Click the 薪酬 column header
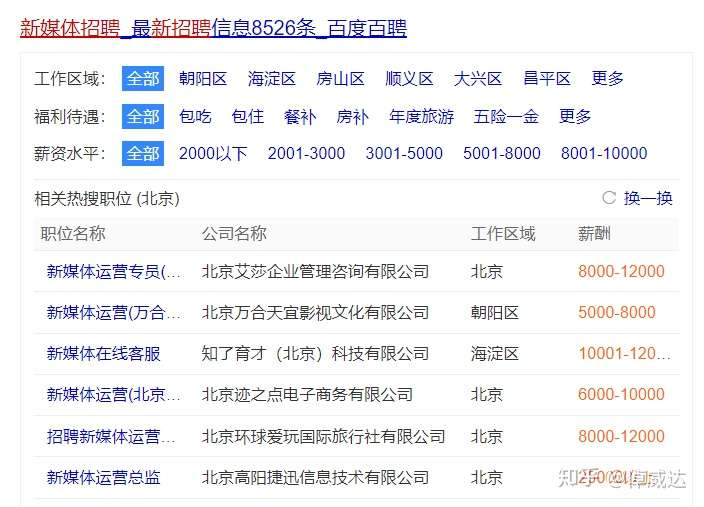This screenshot has width=704, height=507. (594, 234)
